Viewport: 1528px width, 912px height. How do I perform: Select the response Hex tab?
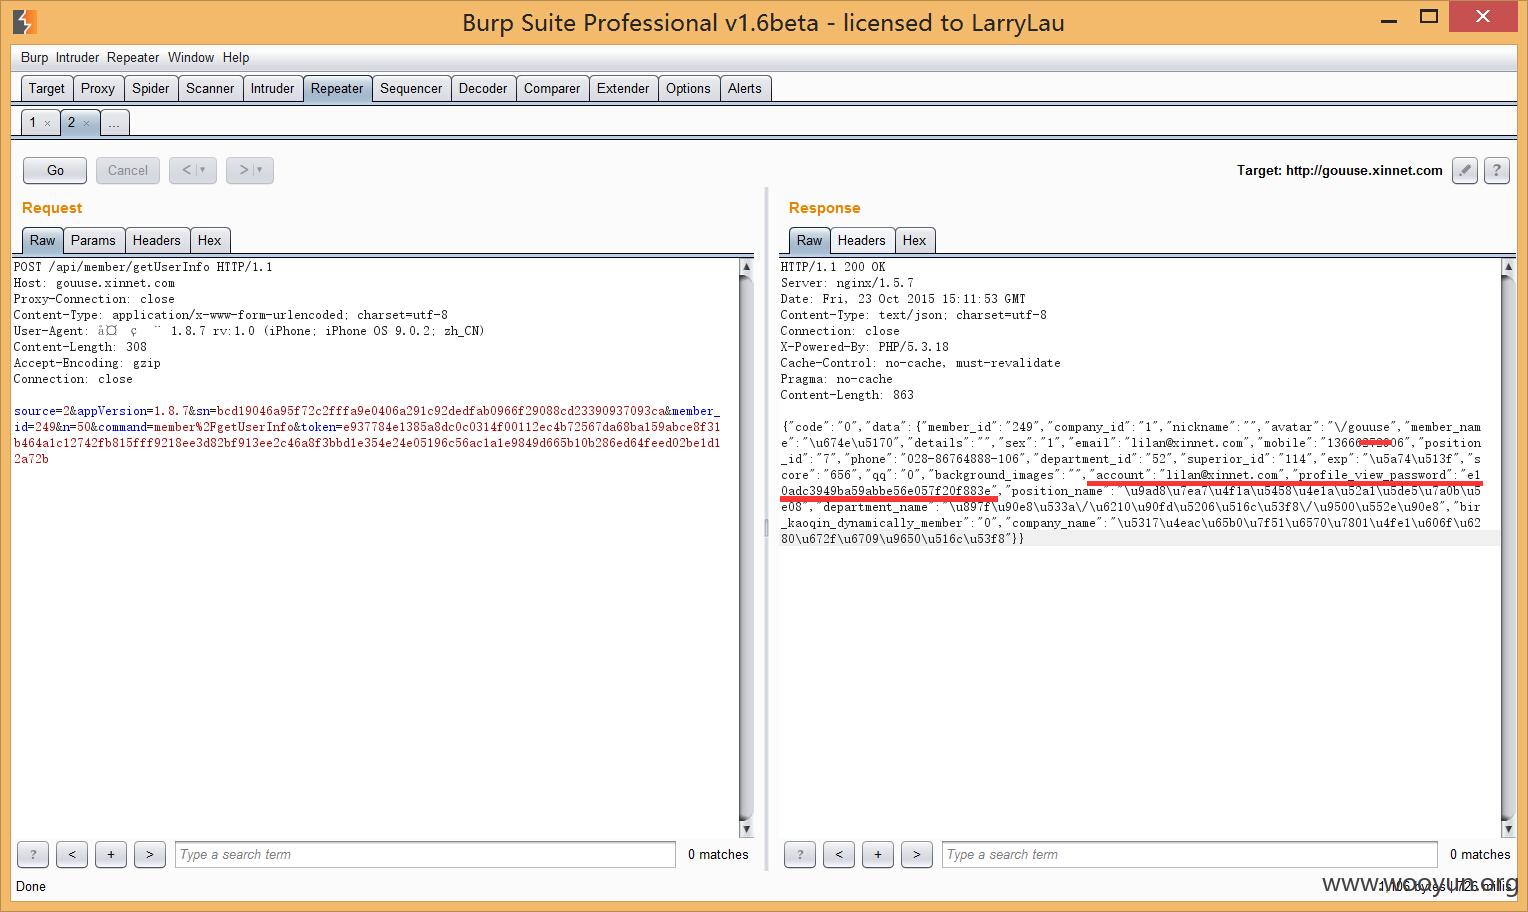pos(915,240)
